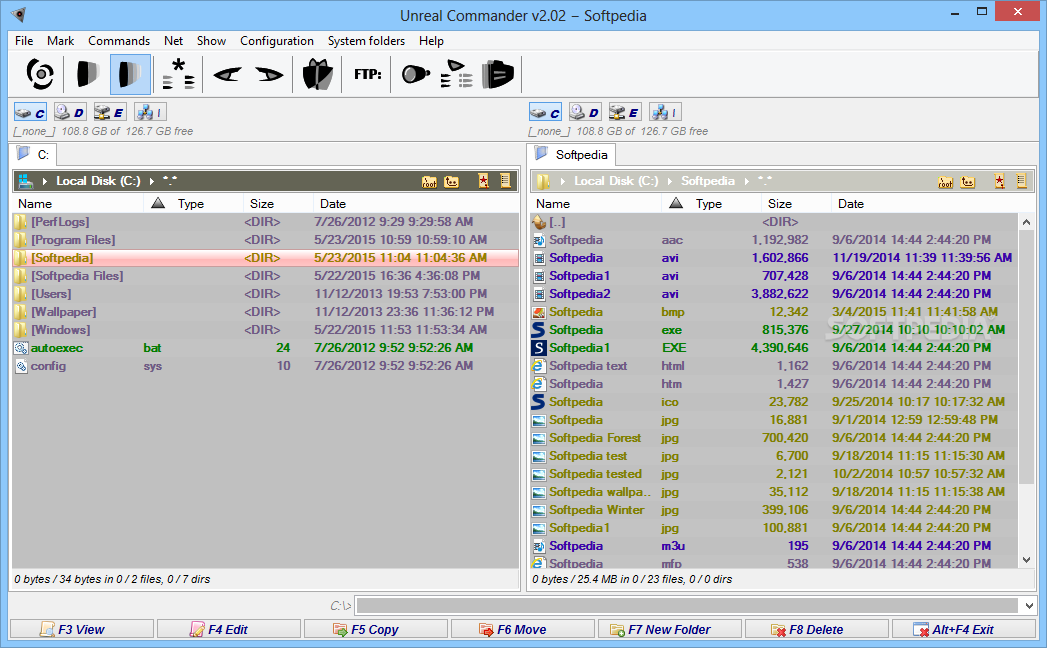Viewport: 1047px width, 648px height.
Task: Open favorites star icon in left panel
Action: 483,181
